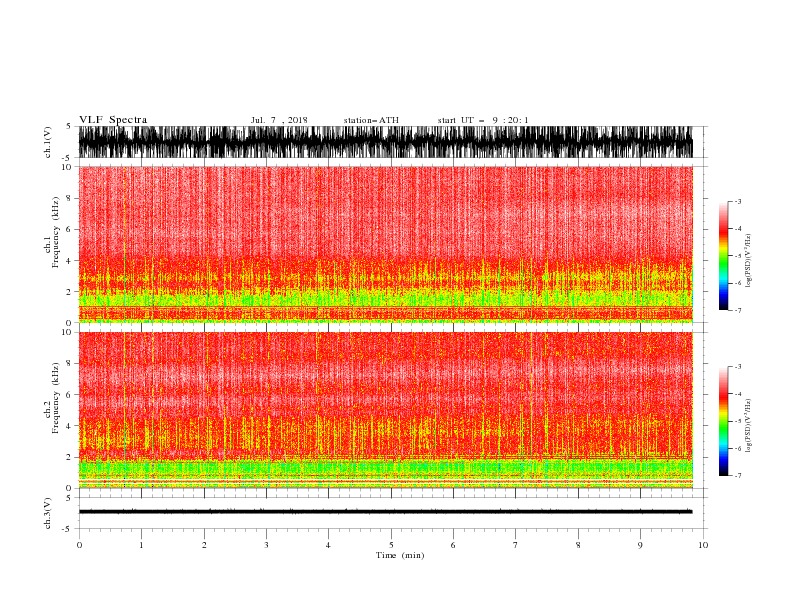
Task: Click the ch.2 frequency spectrogram panel
Action: [x=386, y=410]
